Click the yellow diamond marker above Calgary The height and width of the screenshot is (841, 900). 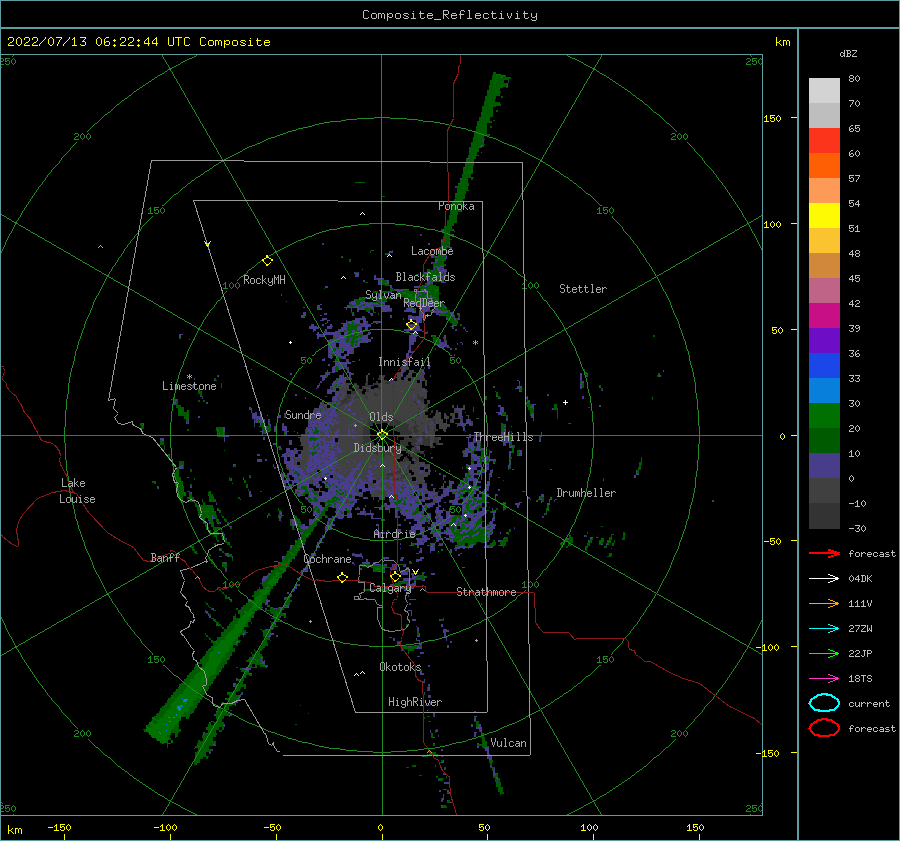395,576
